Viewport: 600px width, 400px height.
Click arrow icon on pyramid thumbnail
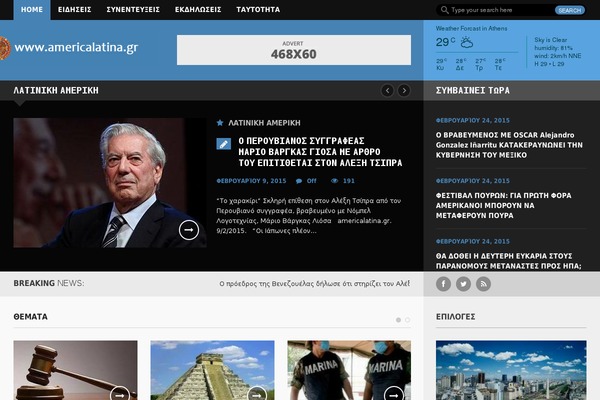coord(257,394)
